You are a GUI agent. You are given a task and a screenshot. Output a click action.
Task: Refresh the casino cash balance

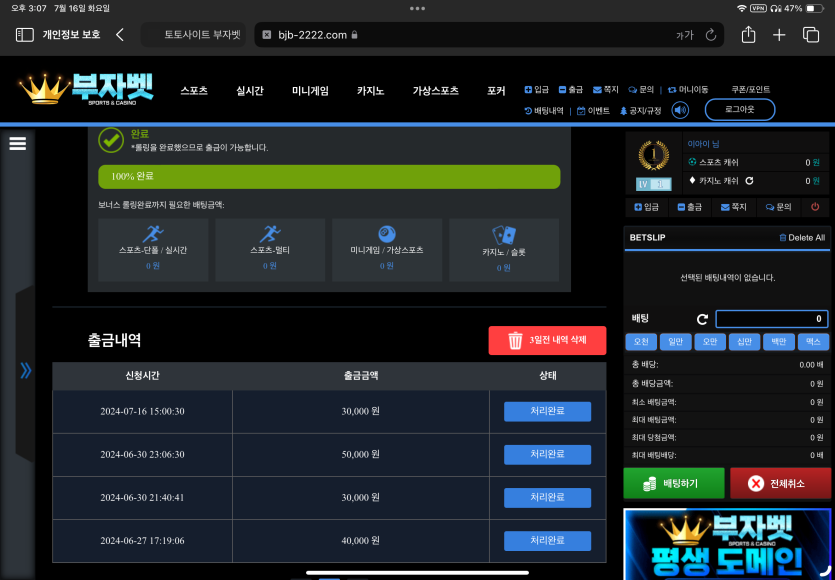(x=749, y=181)
